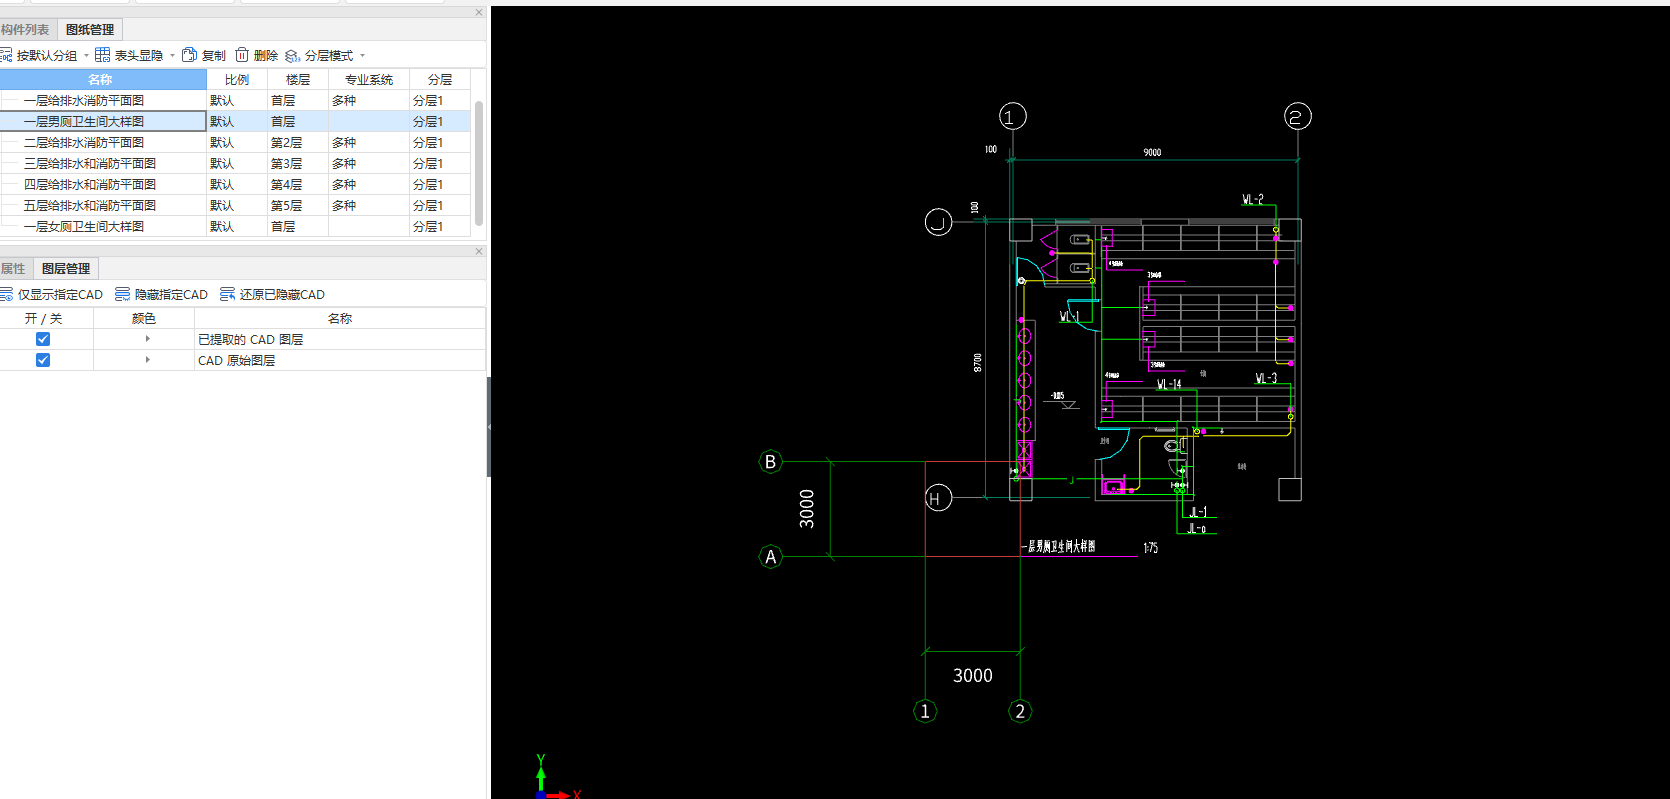This screenshot has height=799, width=1670.
Task: Click the 开 / 关 column header
Action: (x=44, y=318)
